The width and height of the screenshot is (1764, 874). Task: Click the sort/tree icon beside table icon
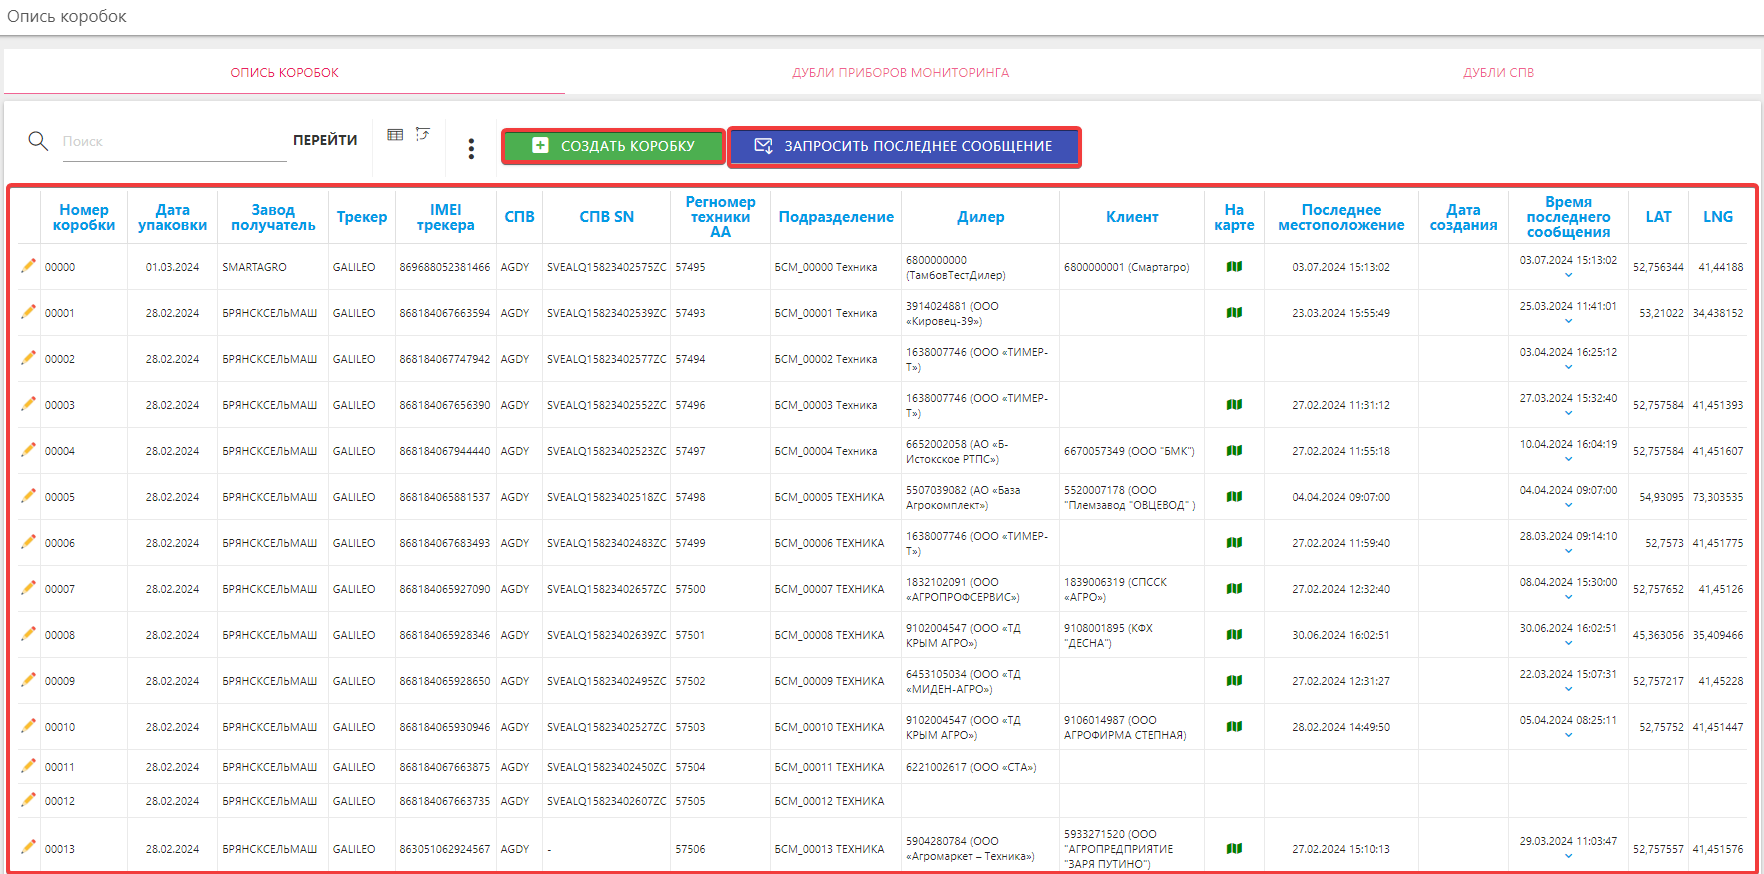tap(423, 134)
